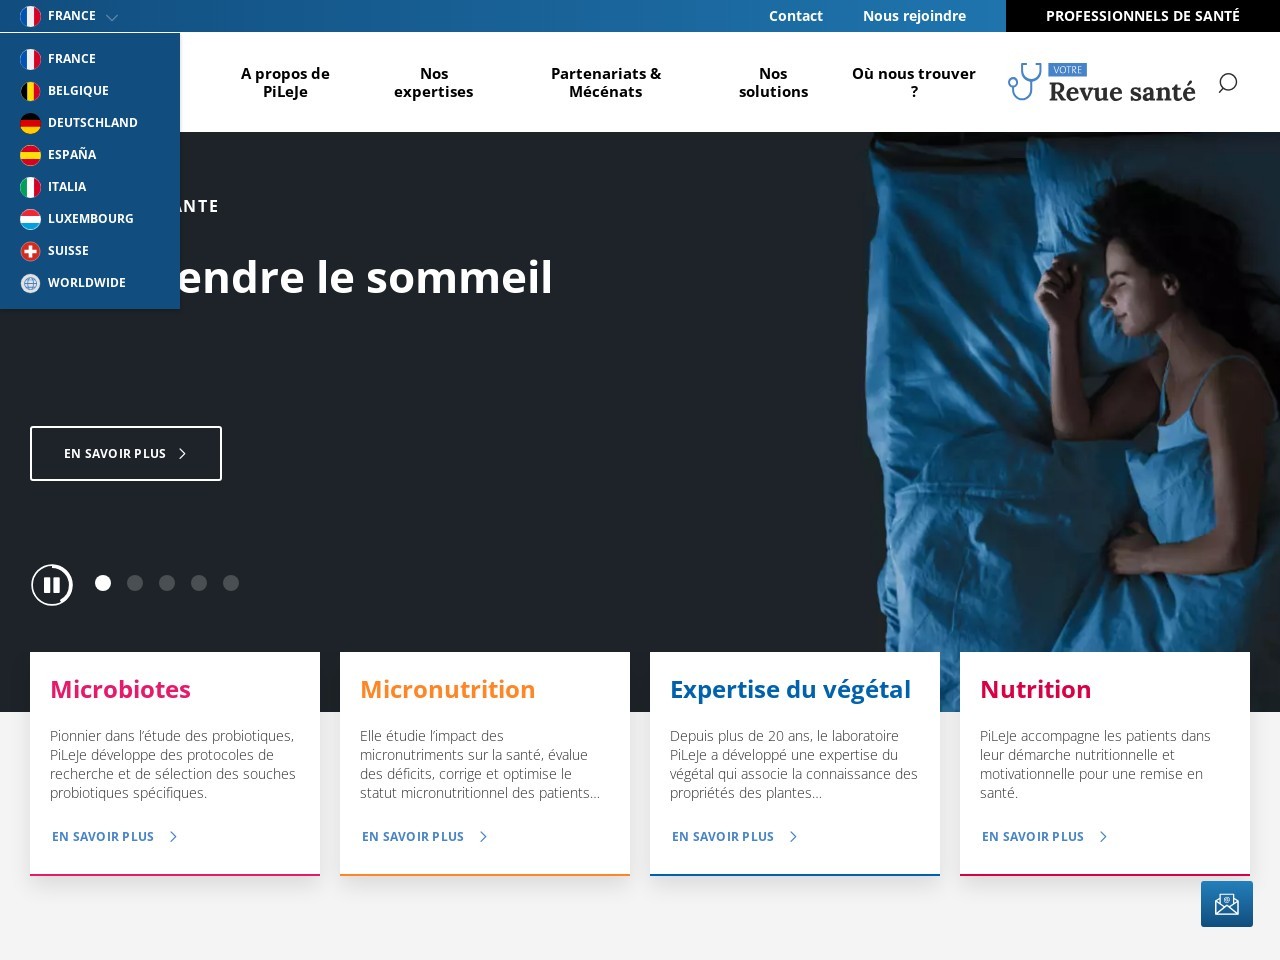Jump to the fifth carousel slide dot
Viewport: 1280px width, 960px height.
pyautogui.click(x=231, y=583)
